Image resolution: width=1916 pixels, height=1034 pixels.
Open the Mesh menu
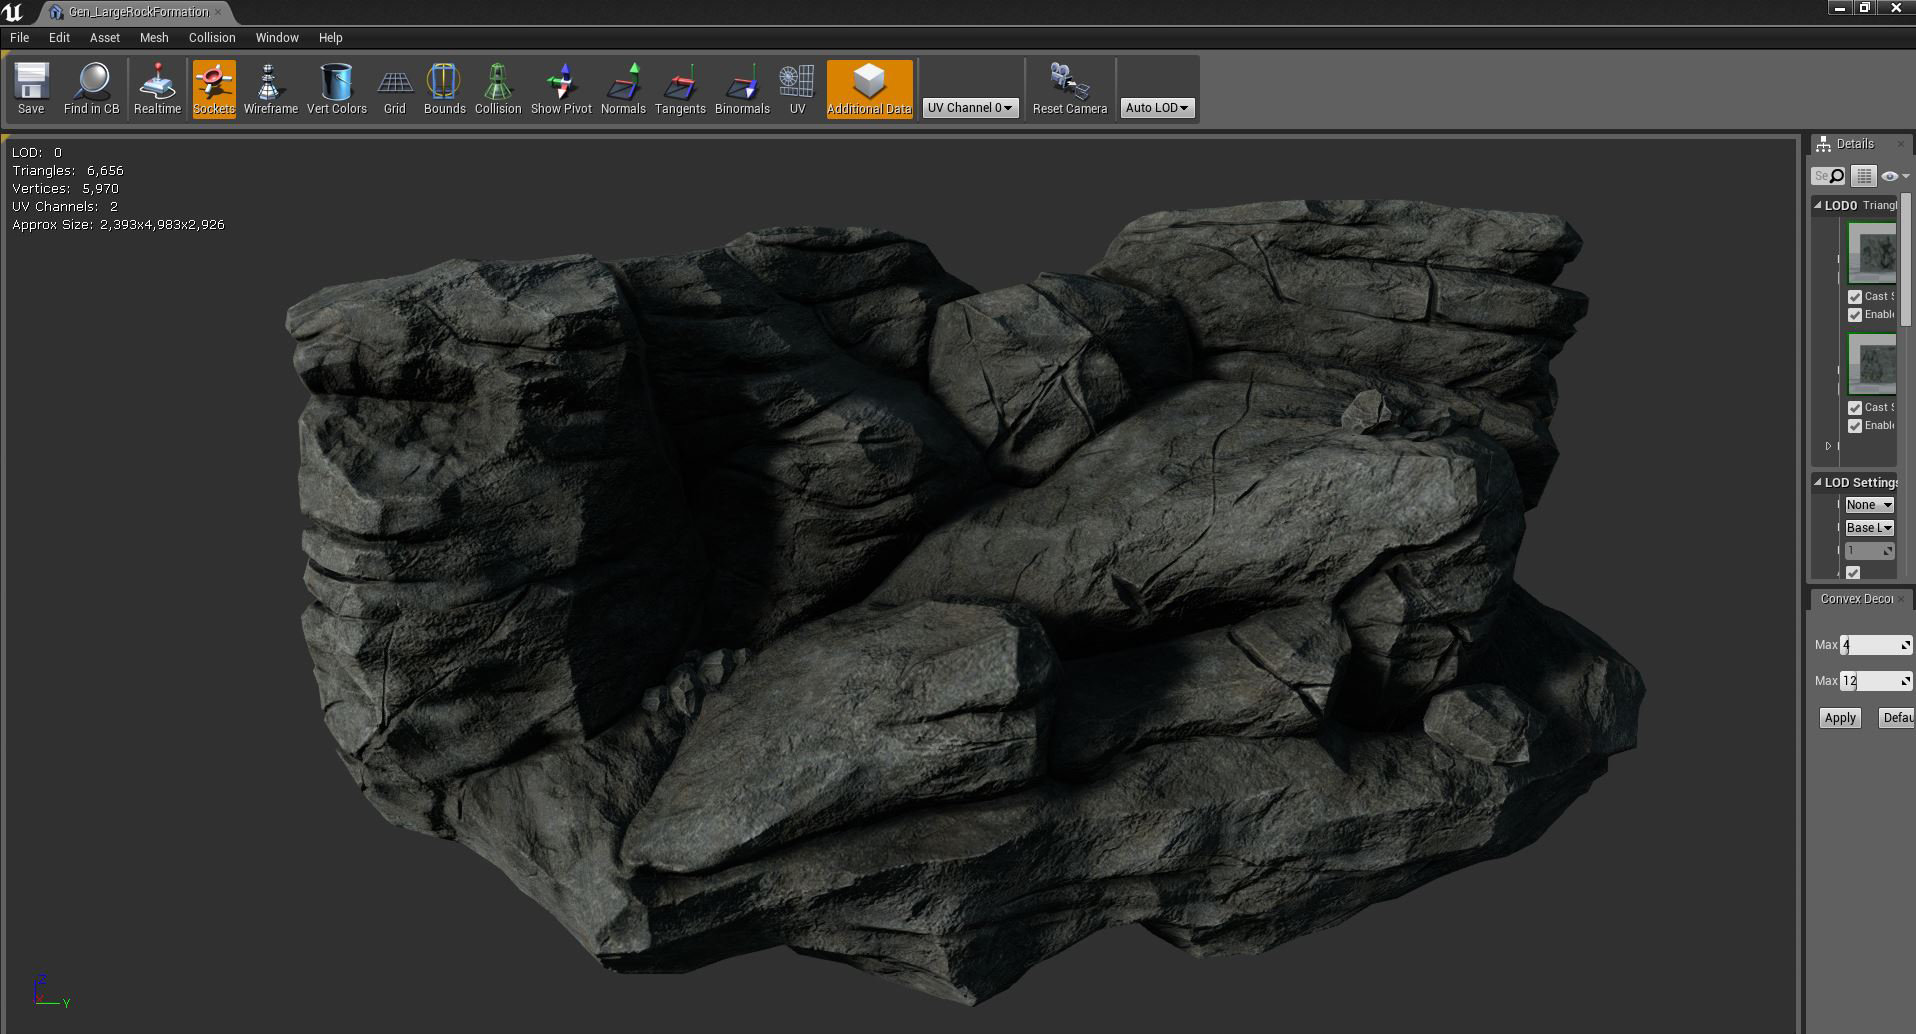(x=154, y=38)
